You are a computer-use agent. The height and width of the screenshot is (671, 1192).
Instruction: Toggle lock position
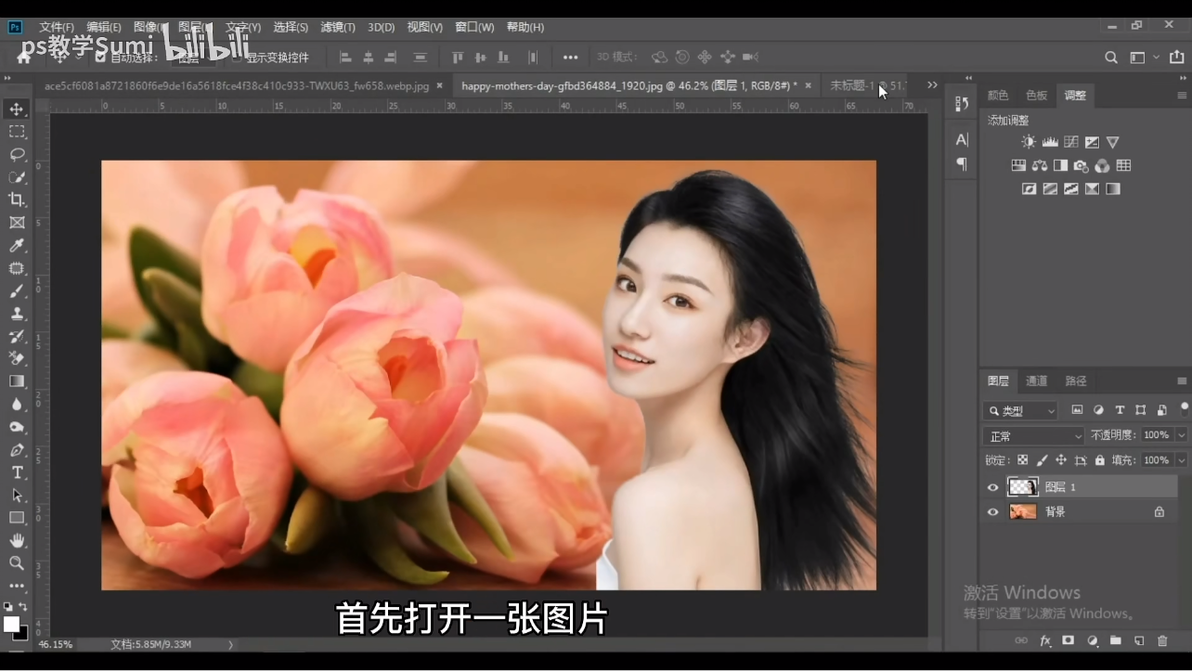coord(1060,461)
